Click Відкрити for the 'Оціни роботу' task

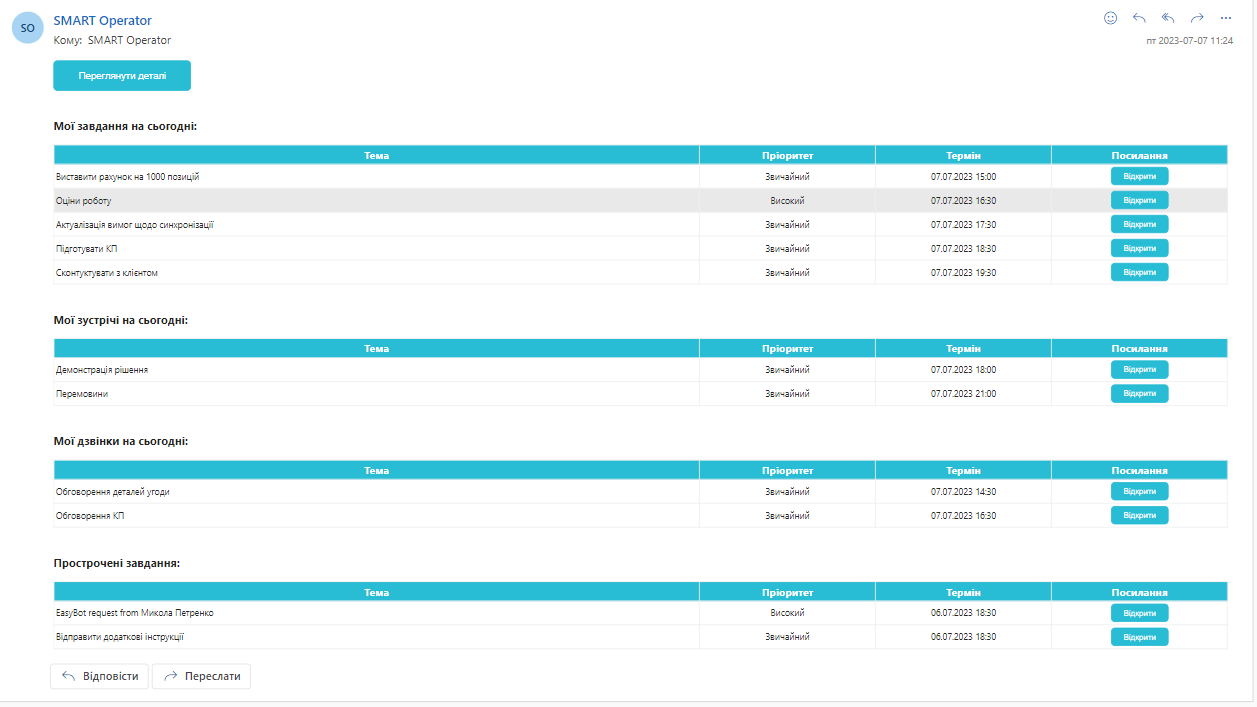[x=1139, y=200]
